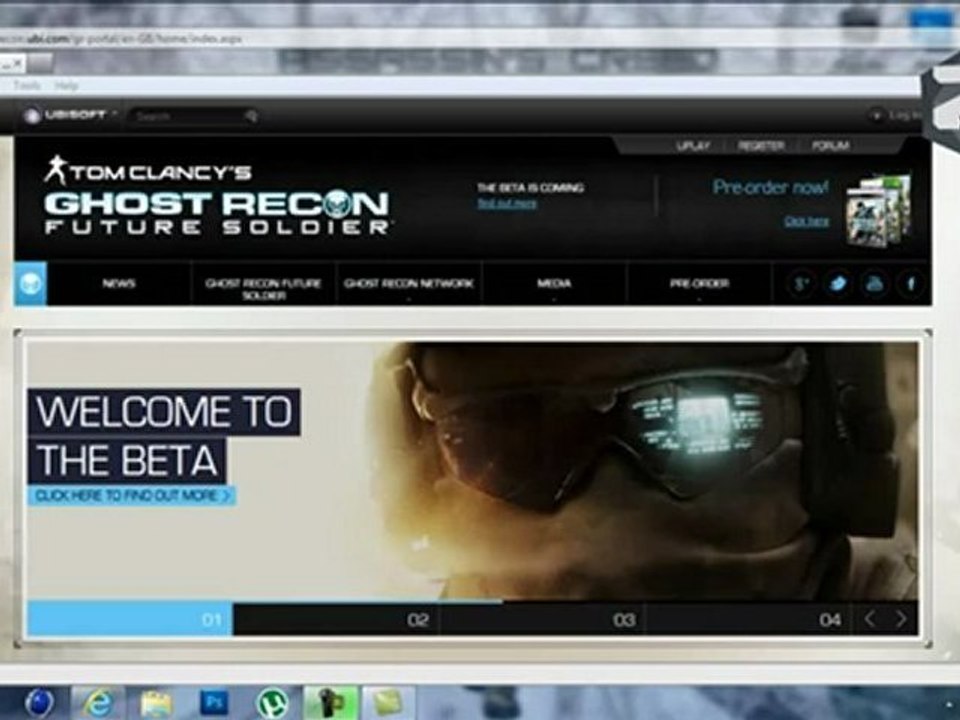Follow the link under 'The Beta Is Coming'
This screenshot has height=720, width=960.
click(x=507, y=203)
